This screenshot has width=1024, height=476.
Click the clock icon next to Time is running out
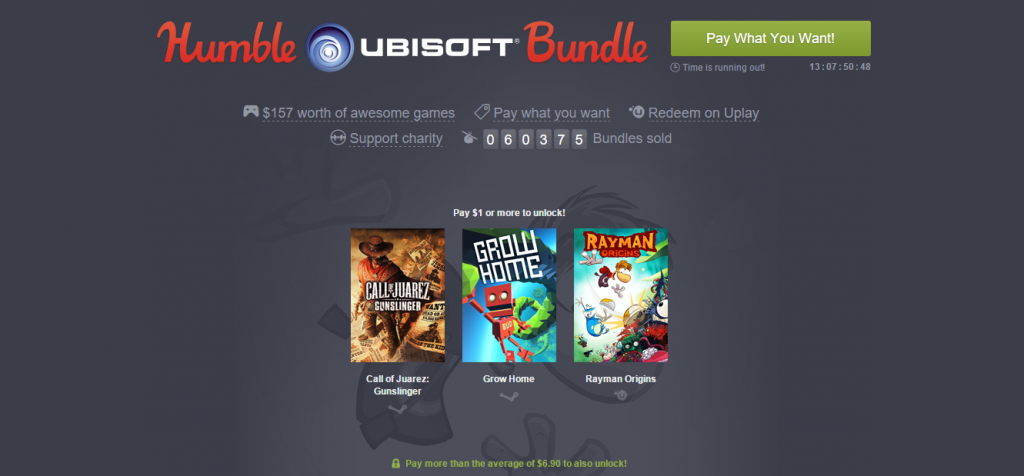[x=675, y=67]
